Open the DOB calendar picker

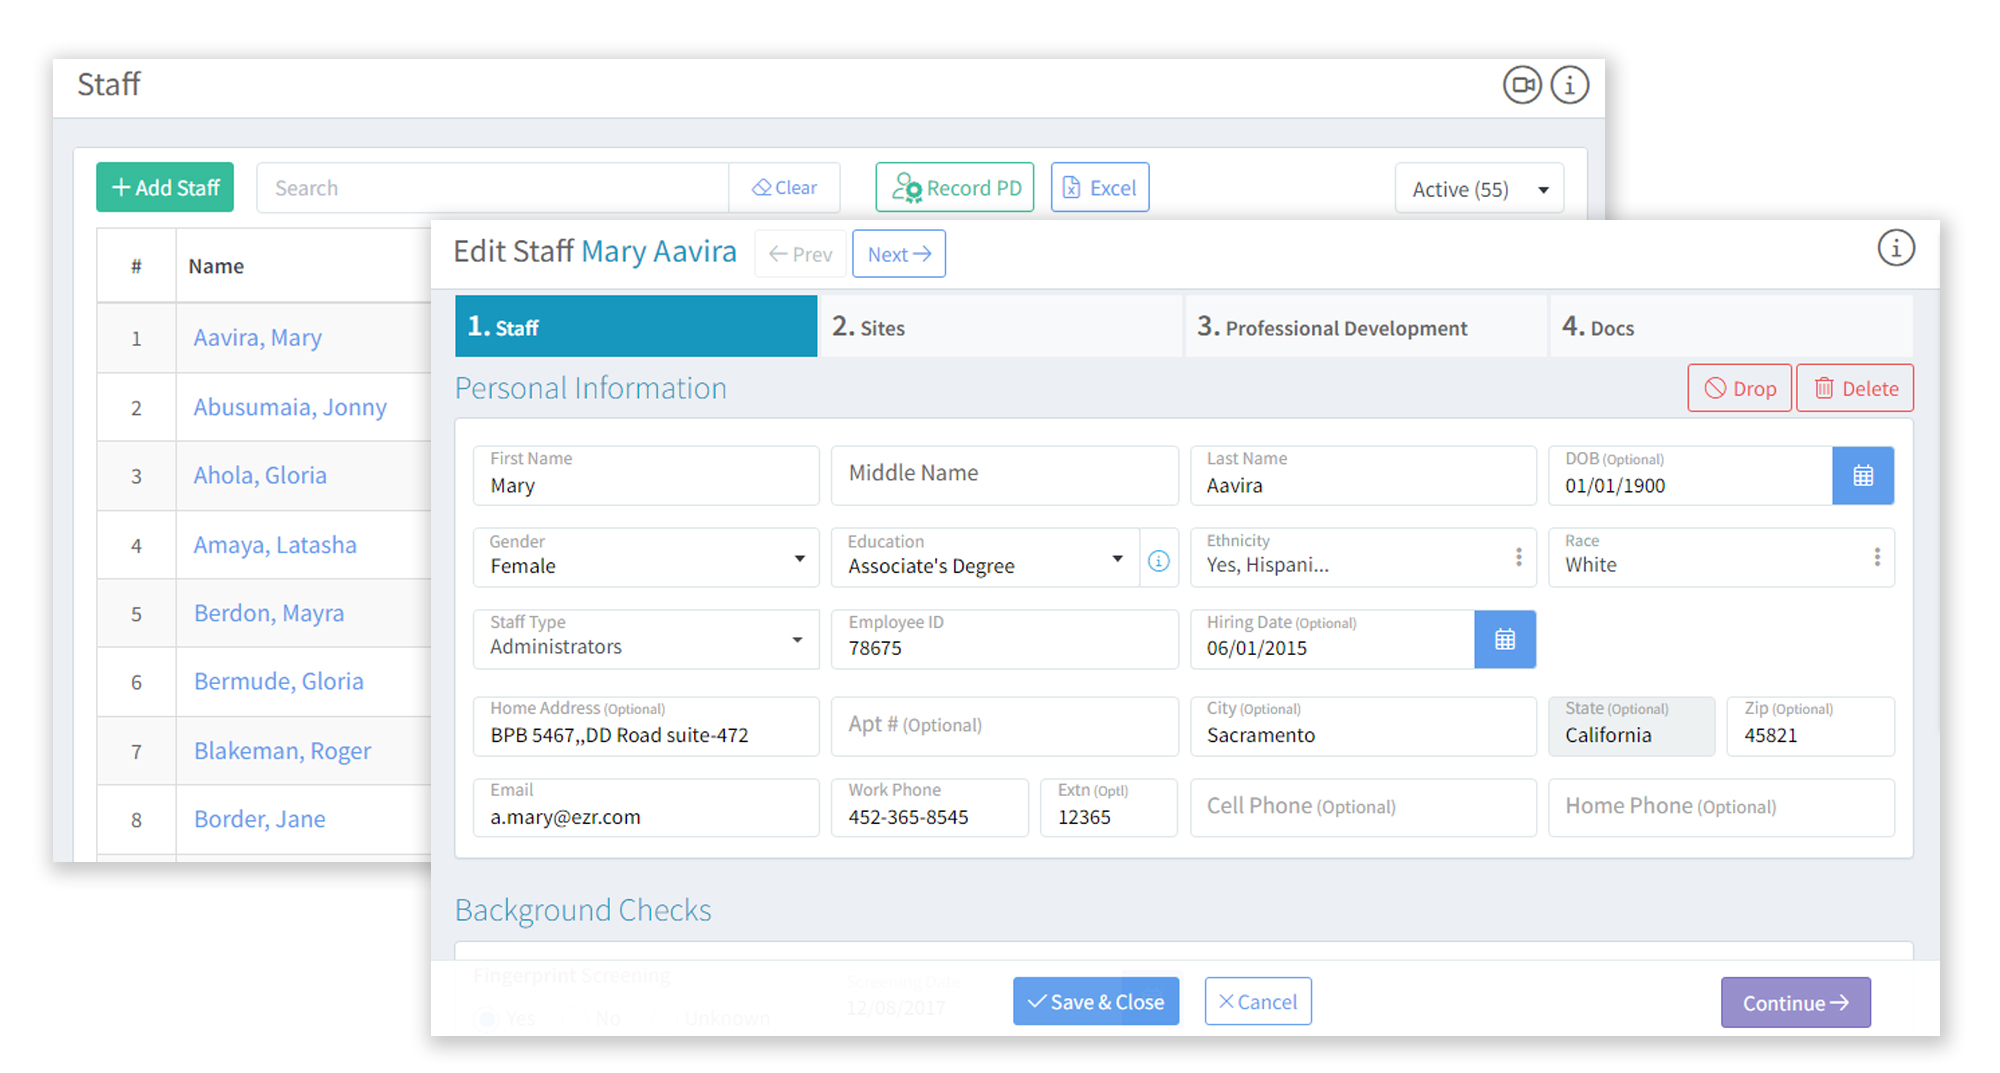(x=1862, y=476)
